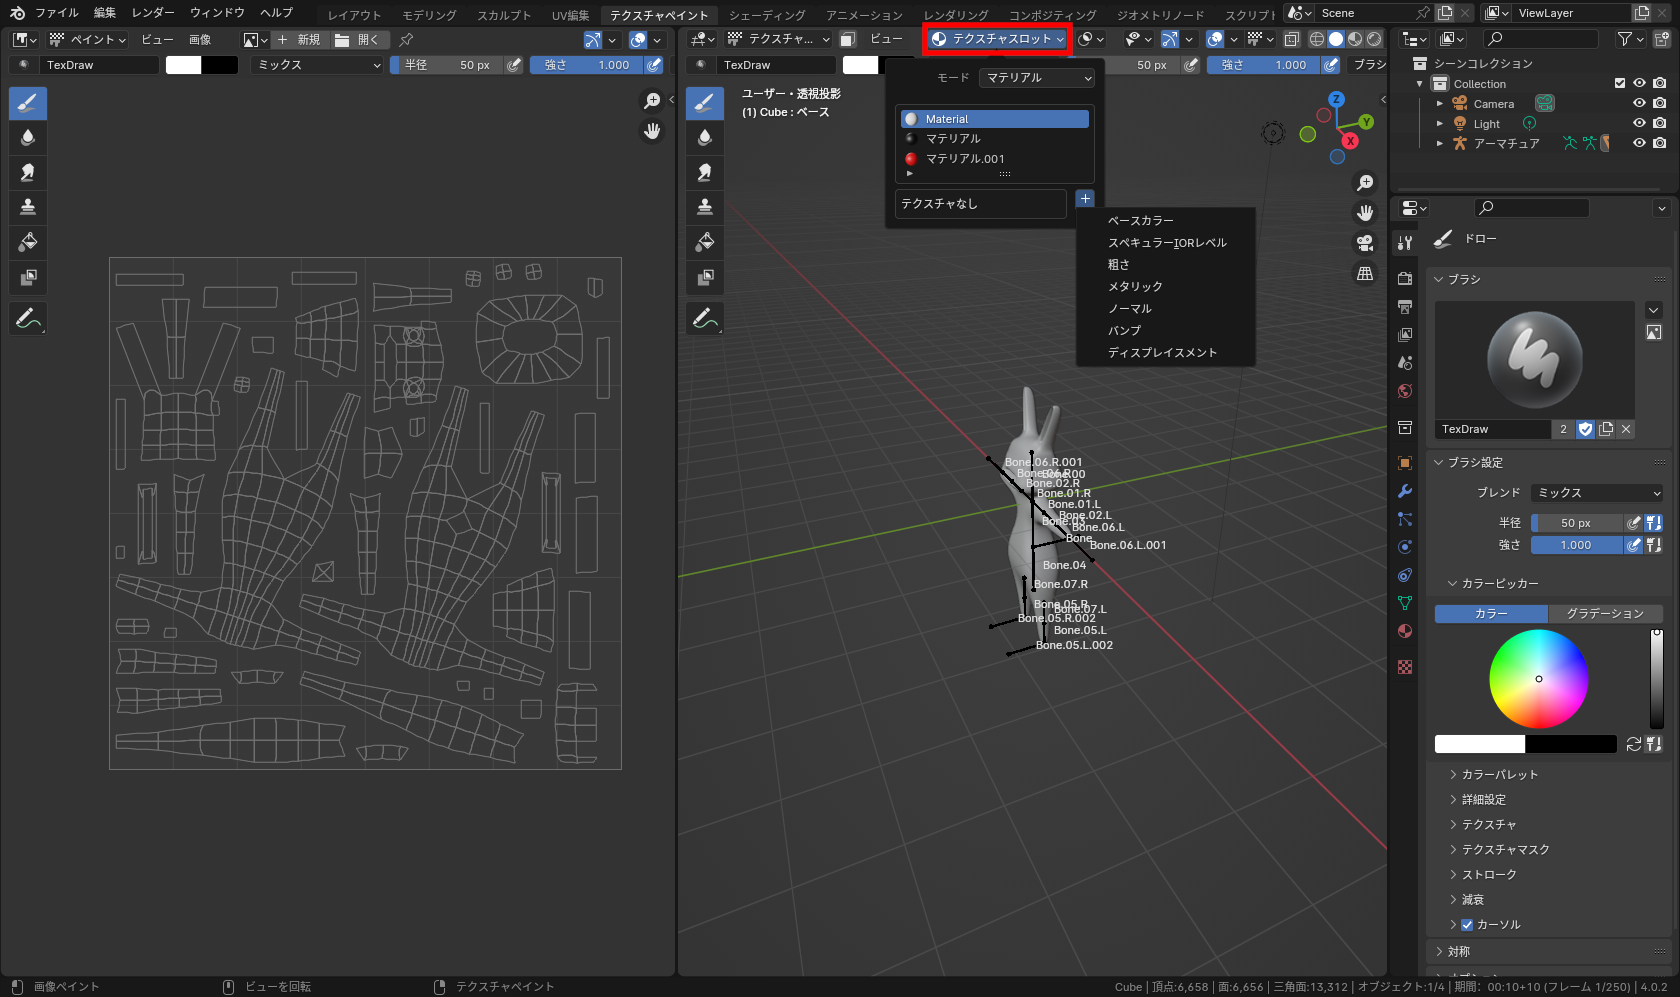Switch to the グラデーション button in color picker
This screenshot has width=1680, height=997.
tap(1606, 613)
